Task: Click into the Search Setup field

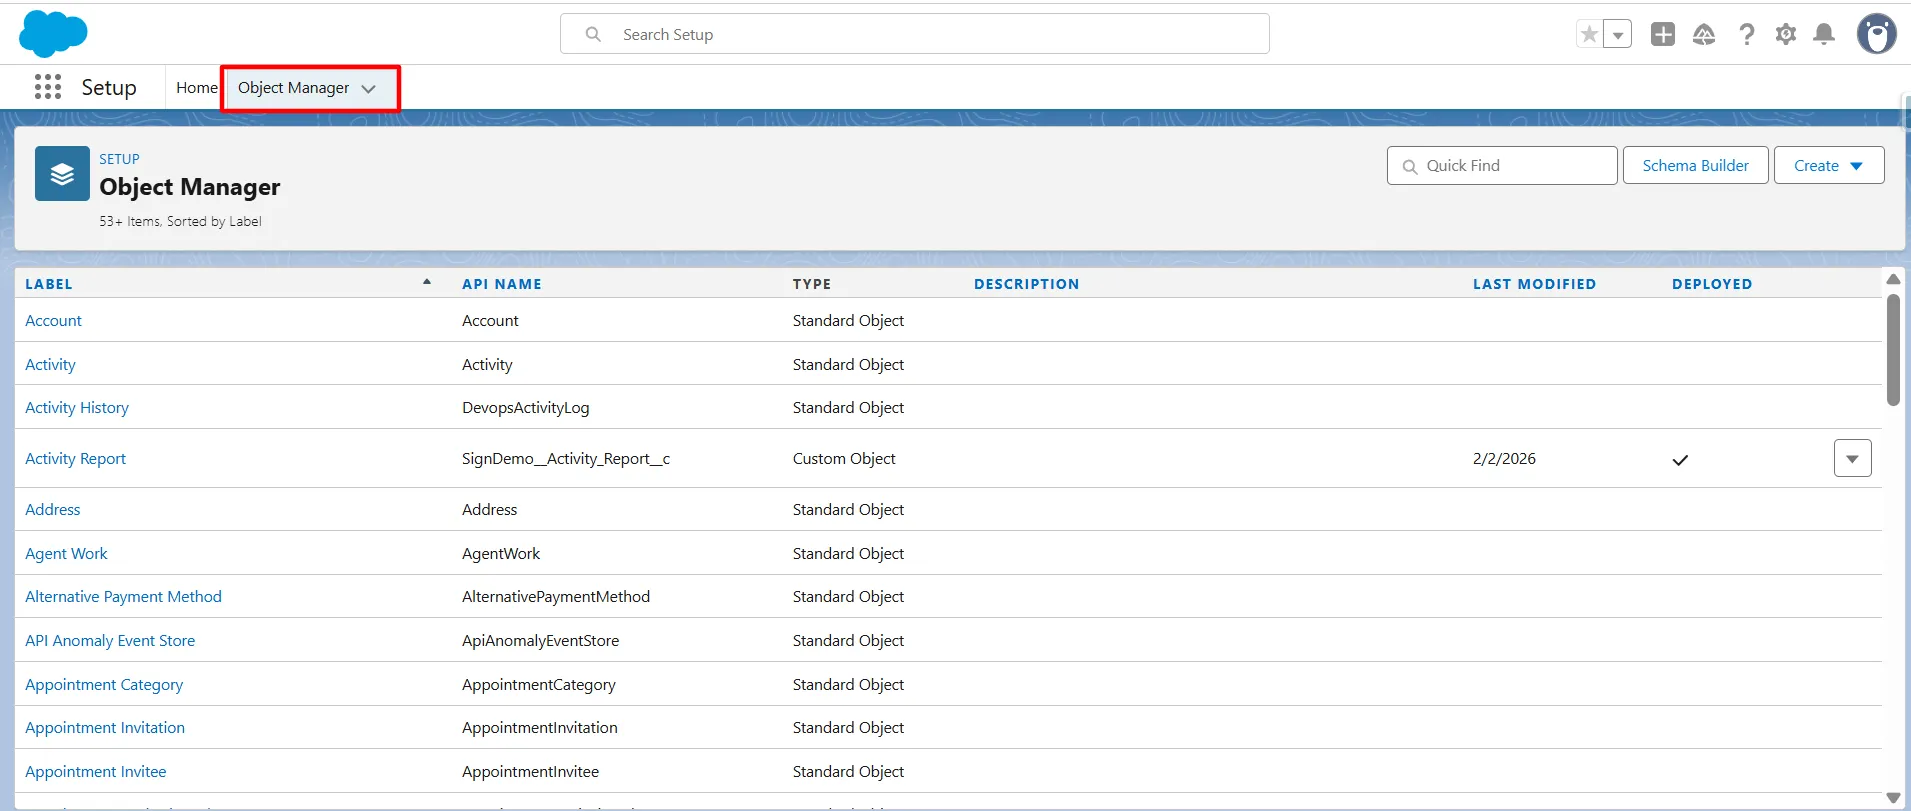Action: [914, 34]
